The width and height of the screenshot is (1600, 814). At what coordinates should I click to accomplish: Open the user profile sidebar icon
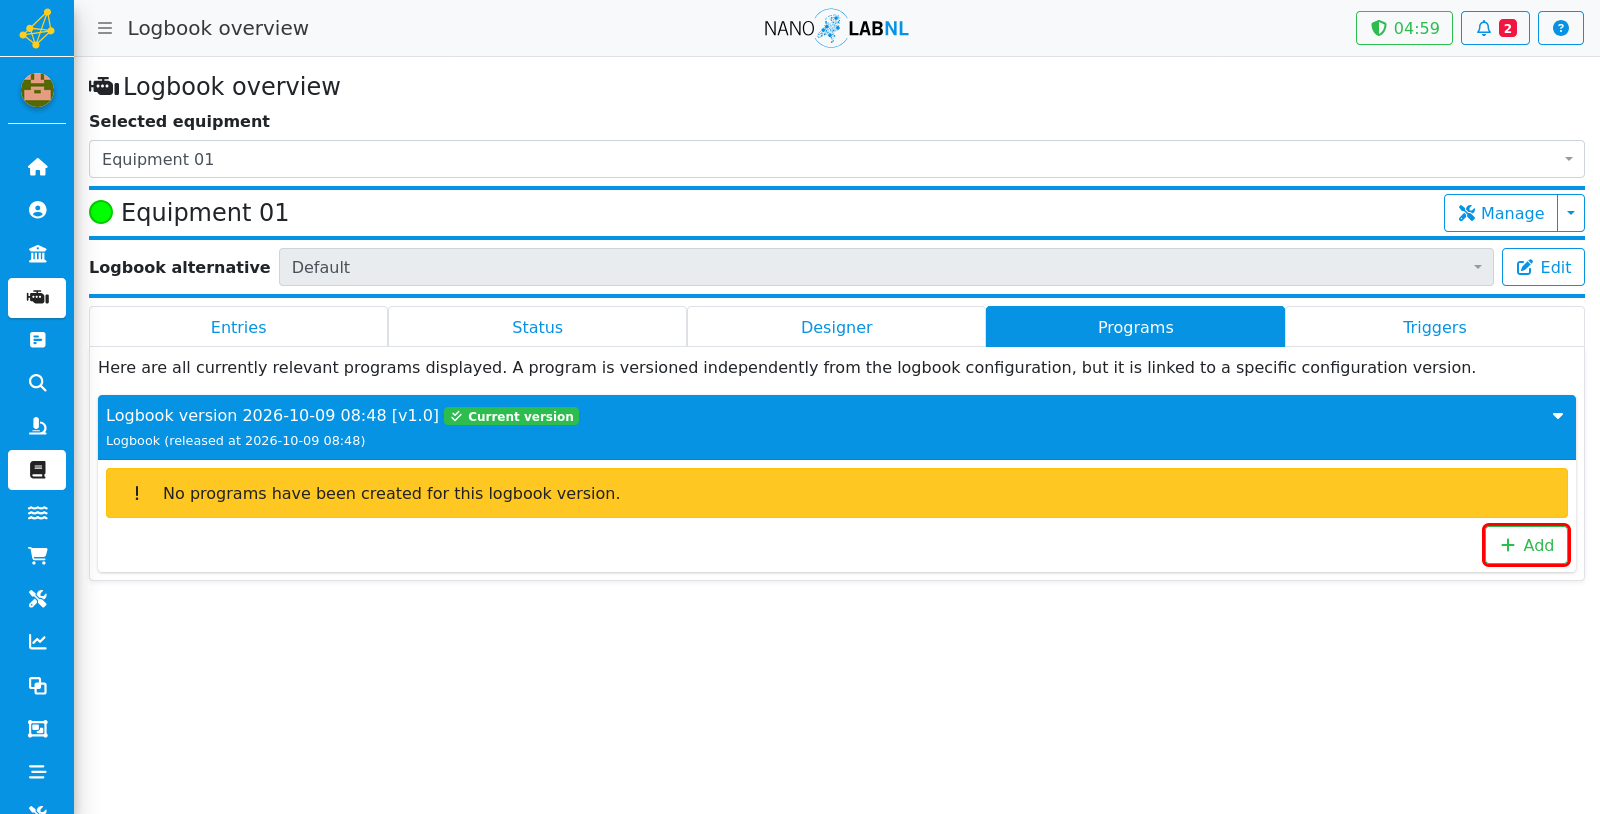(x=37, y=210)
